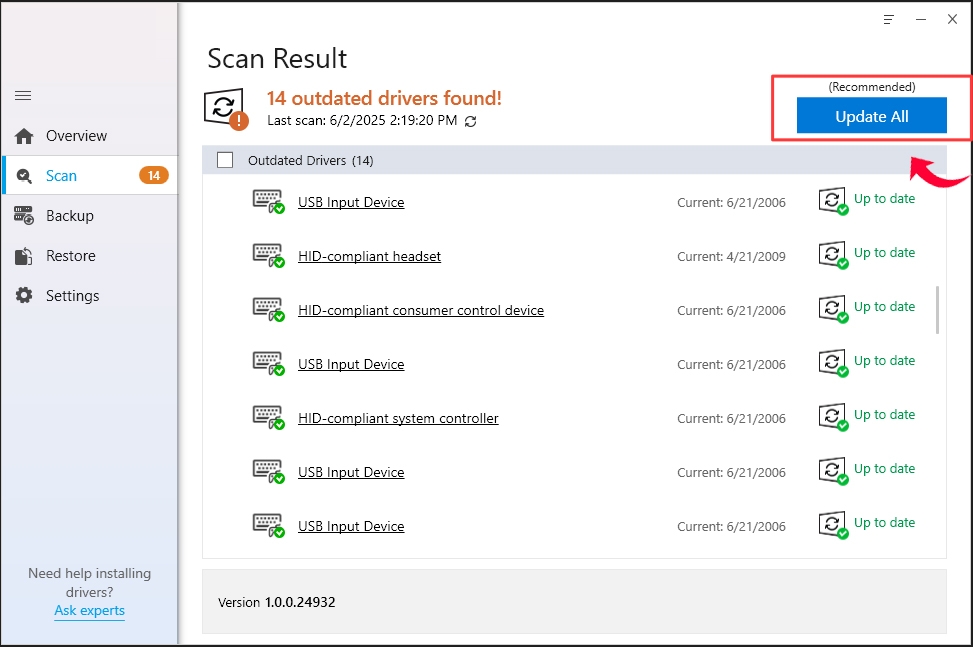This screenshot has width=973, height=647.
Task: Open the Ask experts link
Action: tap(89, 610)
